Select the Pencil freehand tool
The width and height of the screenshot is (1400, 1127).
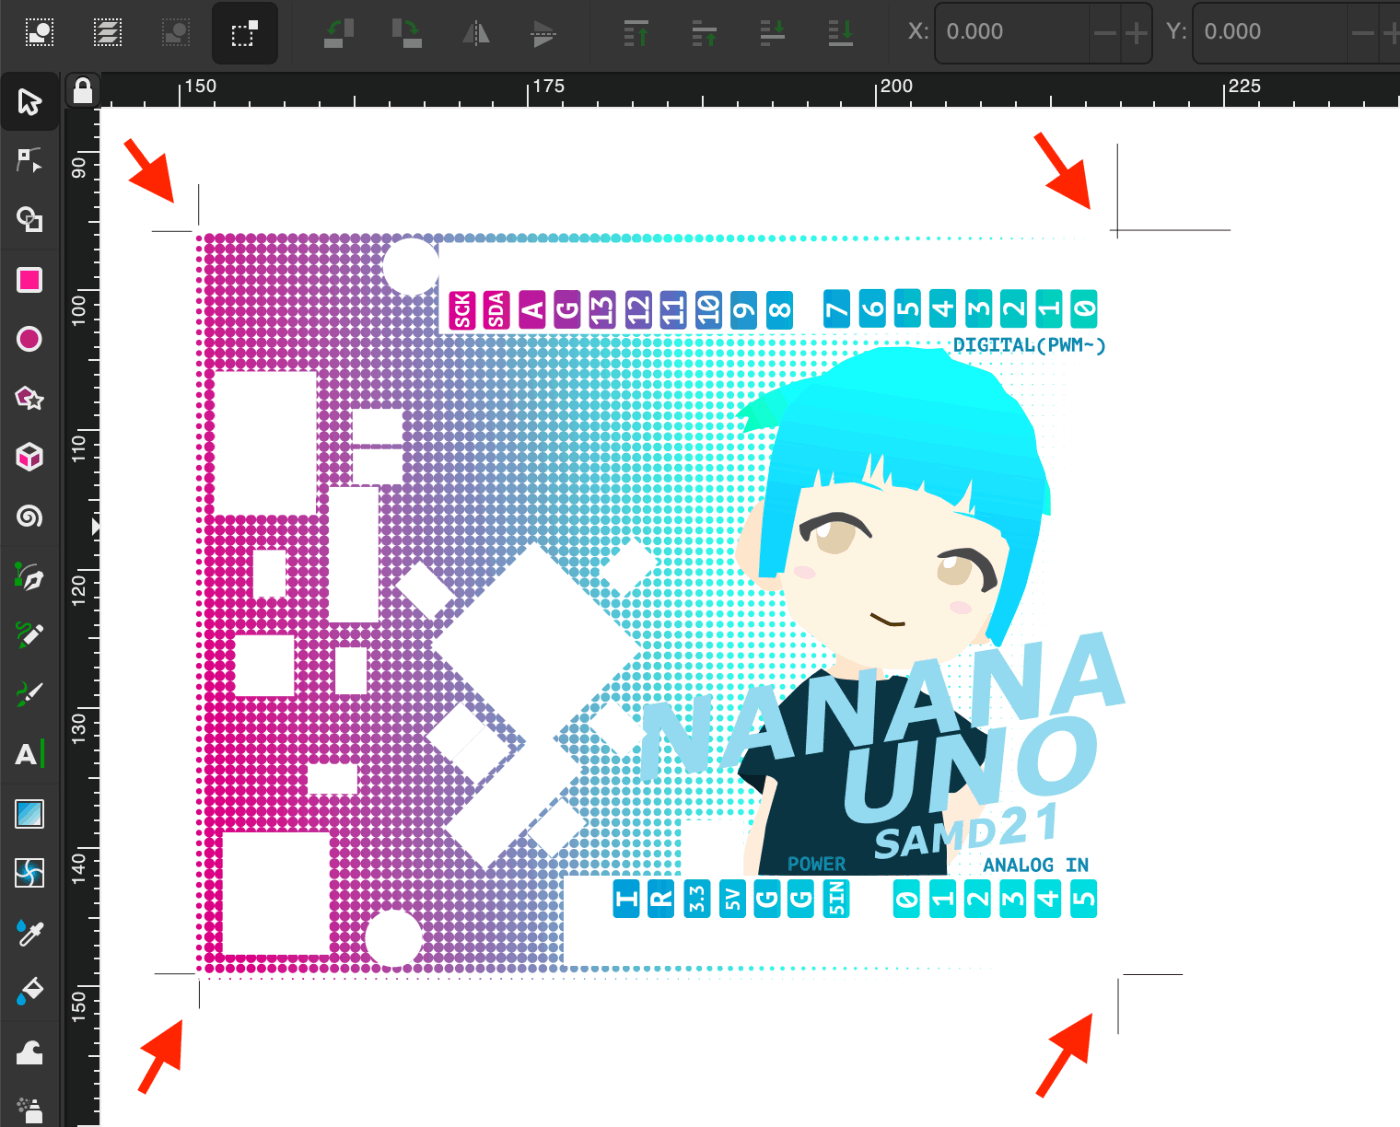point(30,635)
